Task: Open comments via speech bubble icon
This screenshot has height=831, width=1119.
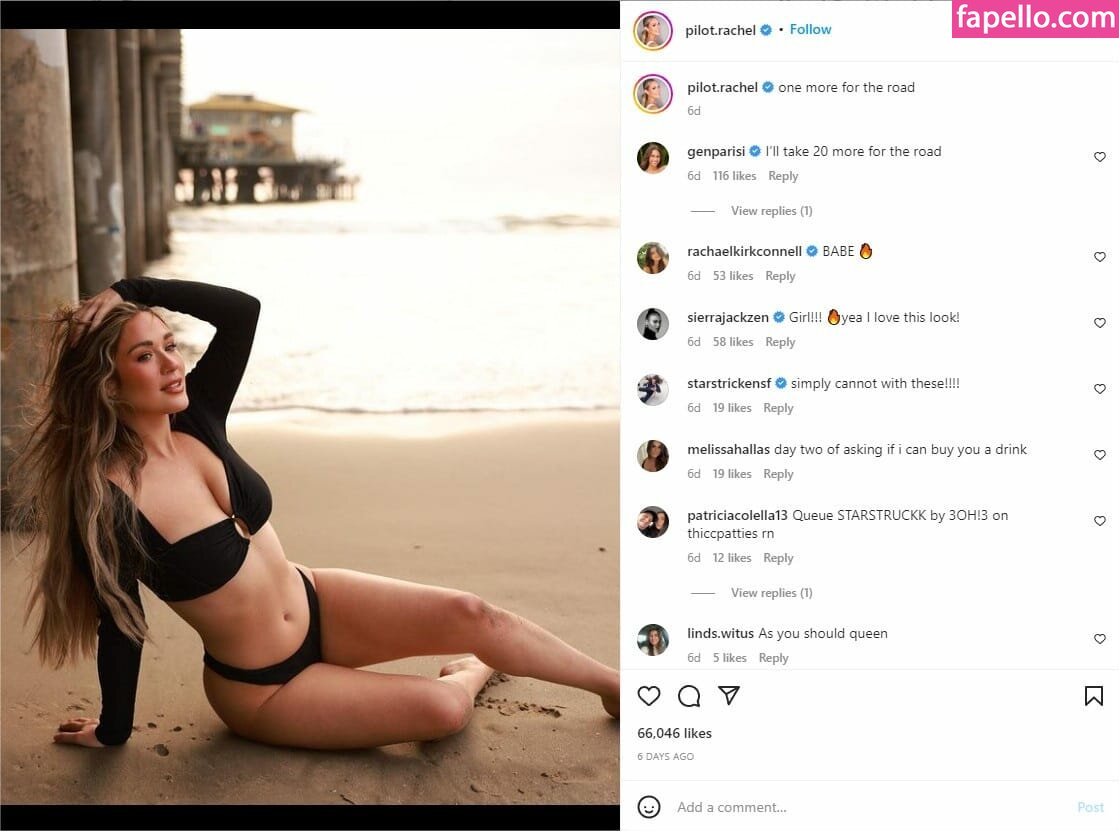Action: pyautogui.click(x=689, y=695)
